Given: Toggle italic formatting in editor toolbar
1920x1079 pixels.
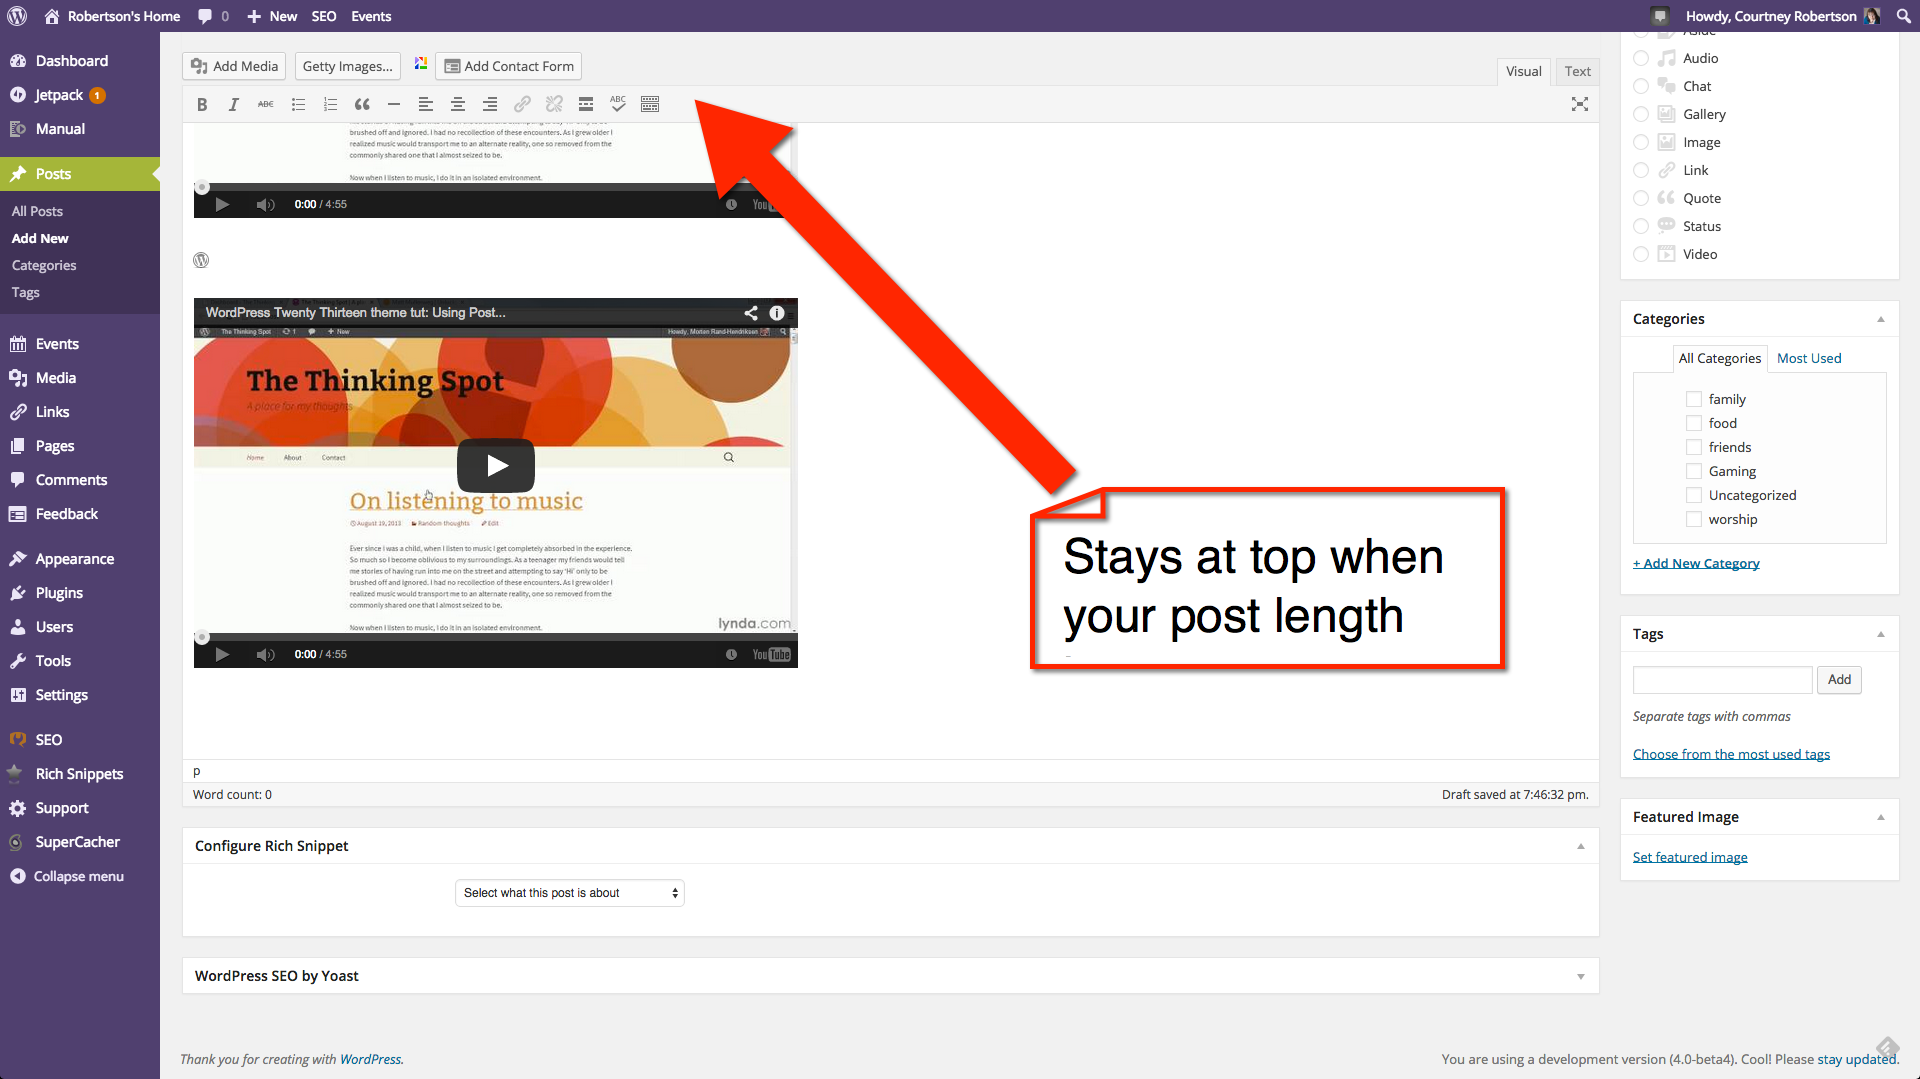Looking at the screenshot, I should (234, 104).
